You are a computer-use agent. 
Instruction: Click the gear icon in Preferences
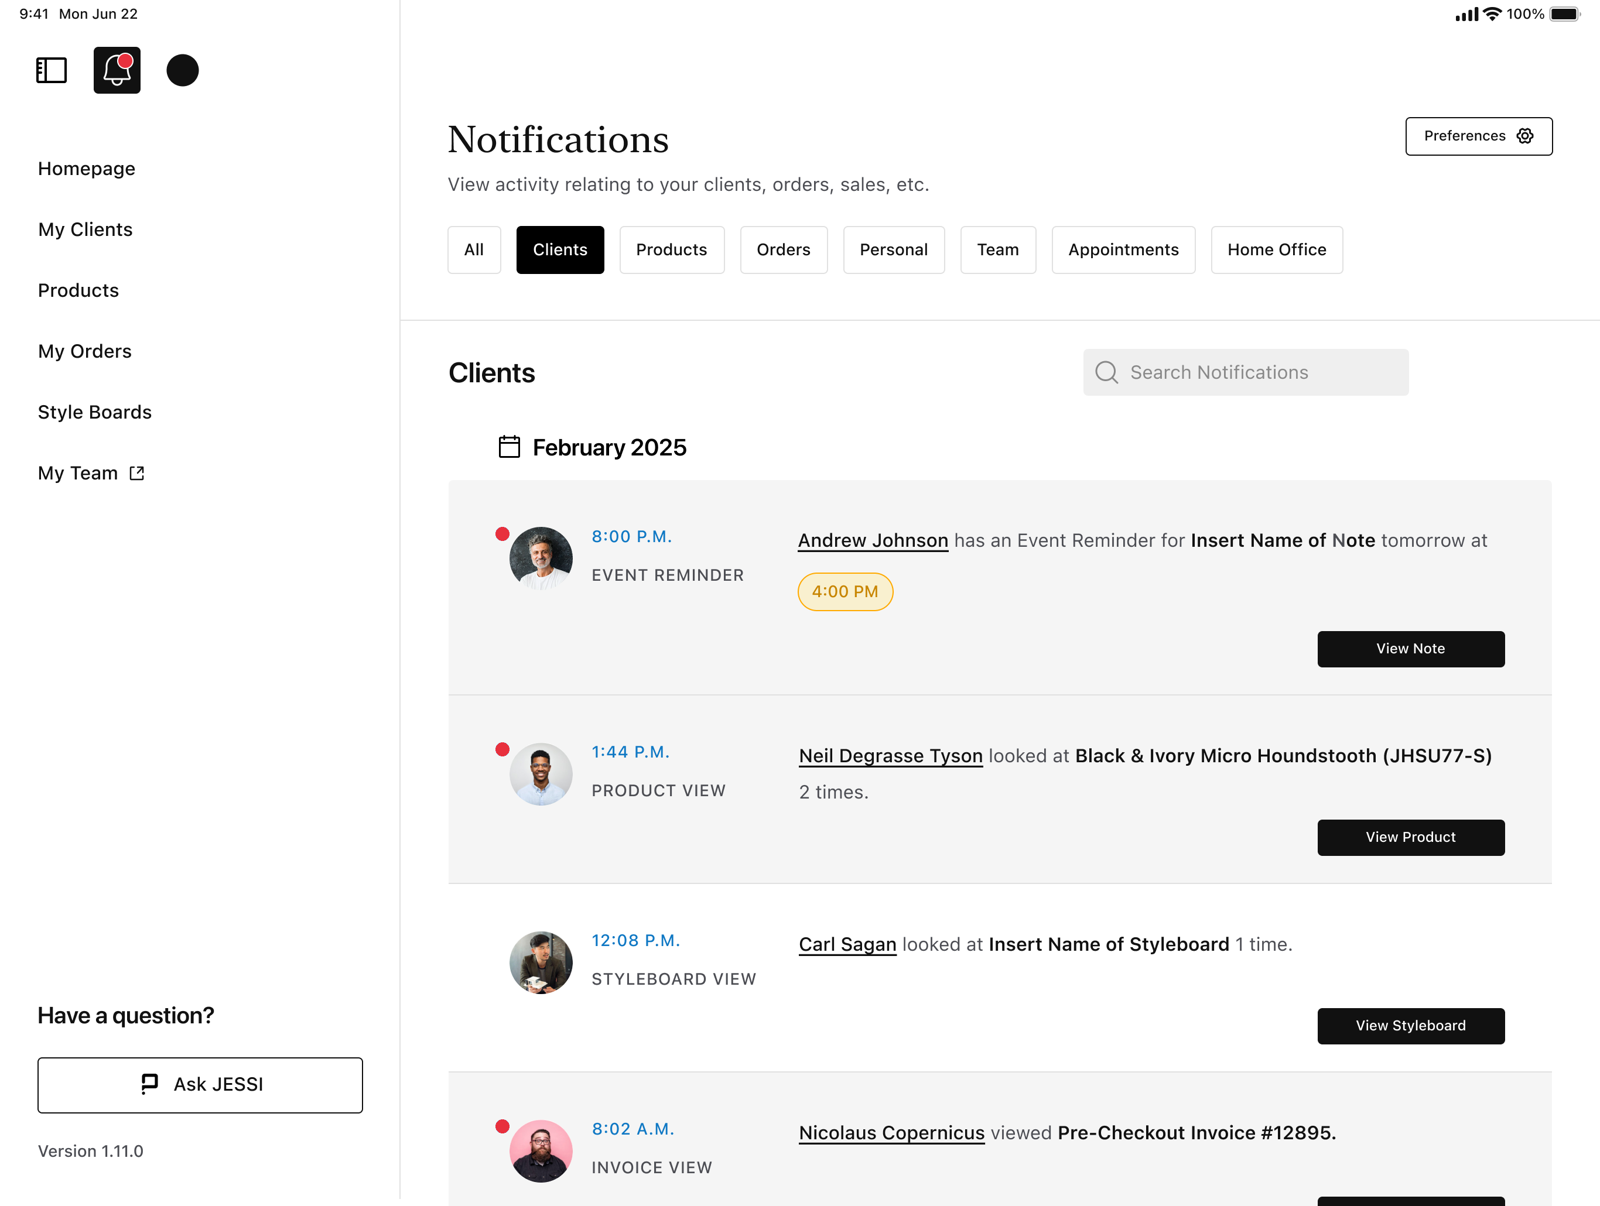point(1525,136)
